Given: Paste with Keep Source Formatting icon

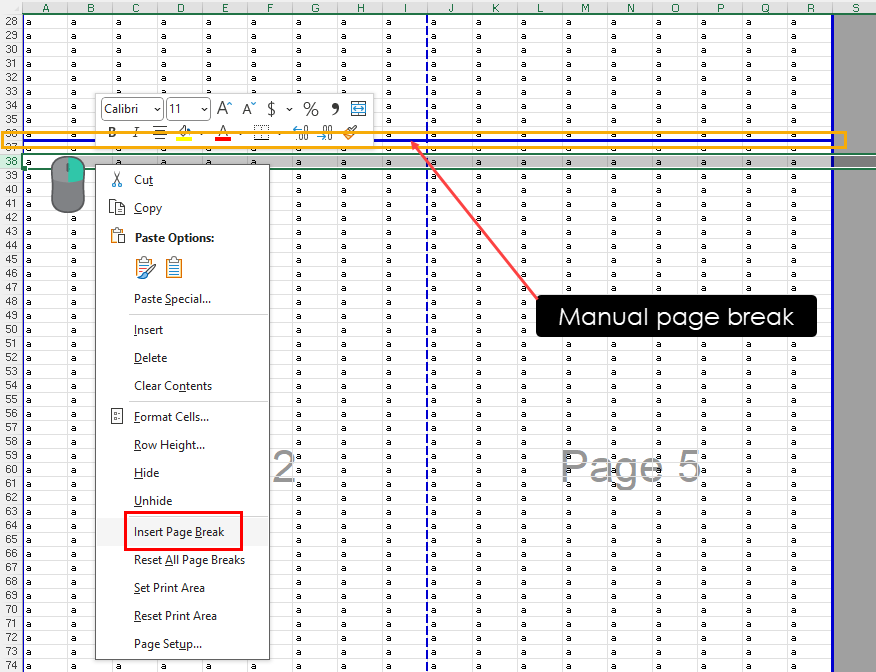Looking at the screenshot, I should [x=145, y=268].
